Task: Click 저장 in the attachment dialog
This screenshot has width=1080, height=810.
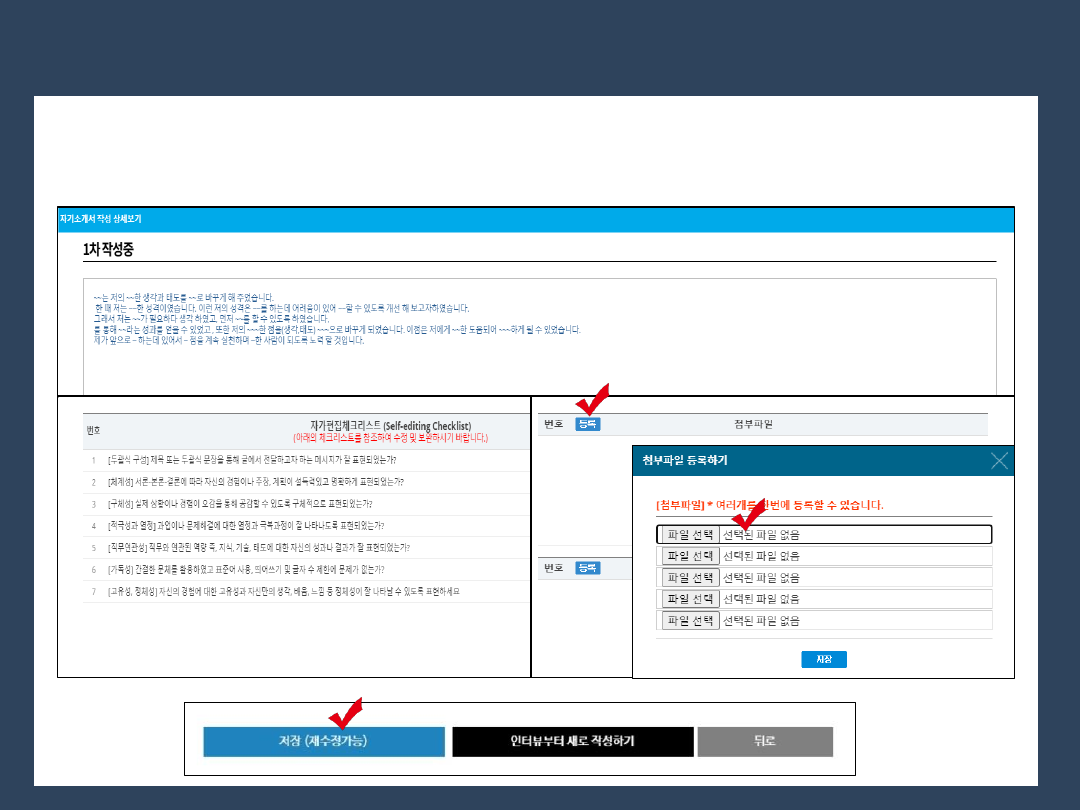Action: pos(824,659)
